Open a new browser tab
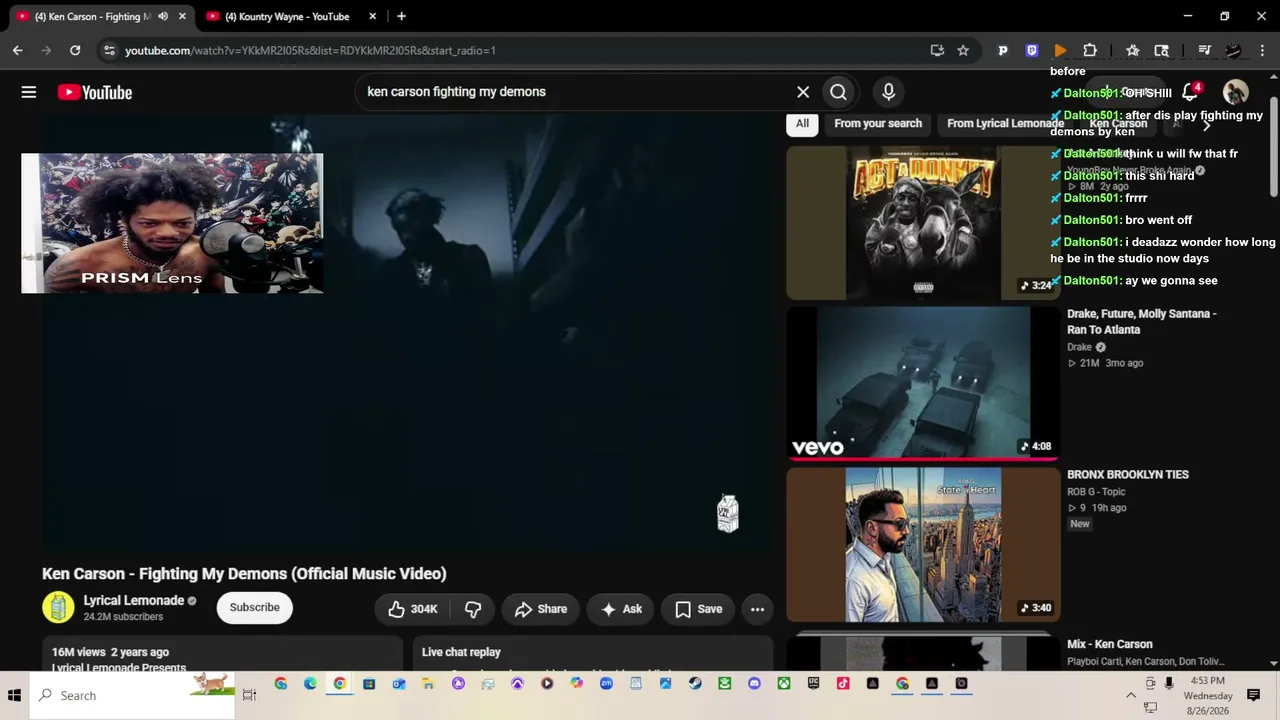This screenshot has width=1280, height=720. pyautogui.click(x=401, y=16)
